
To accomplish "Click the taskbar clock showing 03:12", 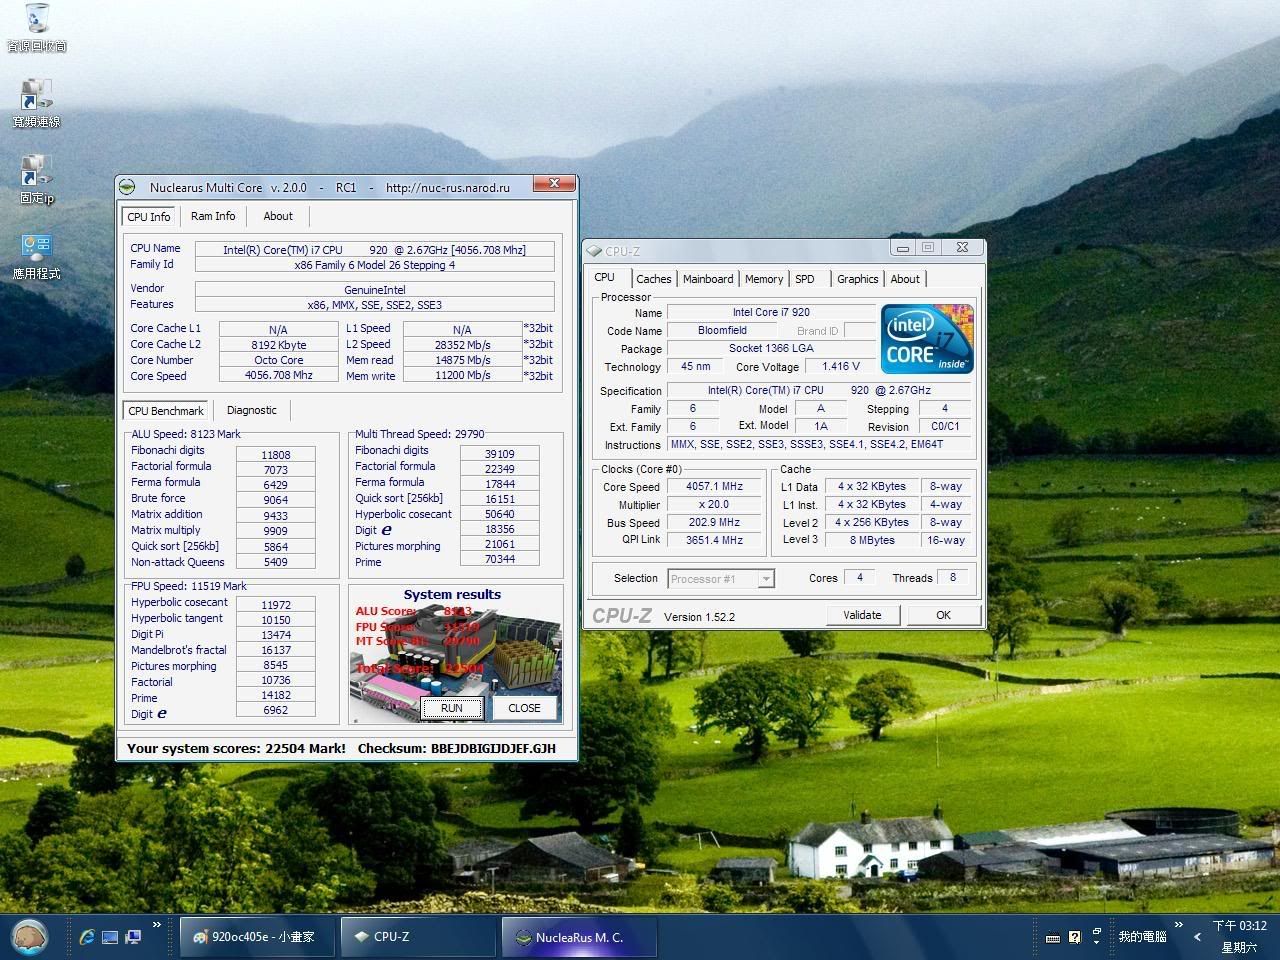I will [1239, 926].
